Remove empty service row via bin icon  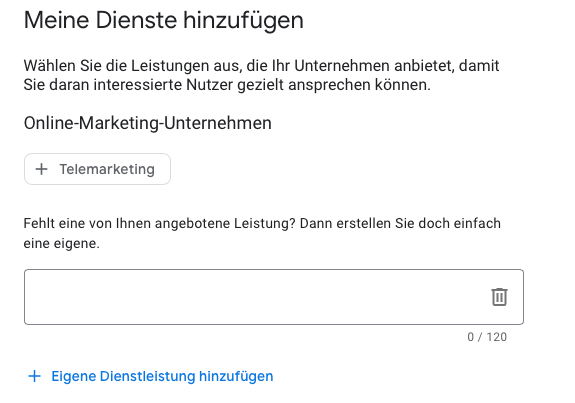[x=499, y=297]
